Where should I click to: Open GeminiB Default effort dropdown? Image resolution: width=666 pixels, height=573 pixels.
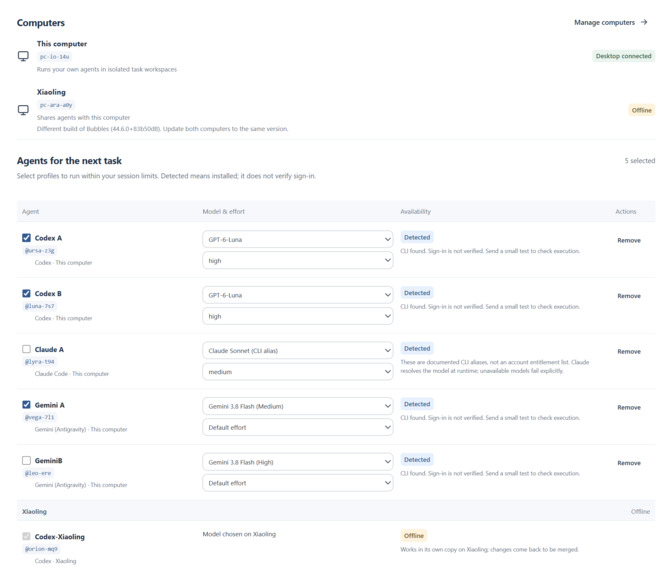pos(298,483)
